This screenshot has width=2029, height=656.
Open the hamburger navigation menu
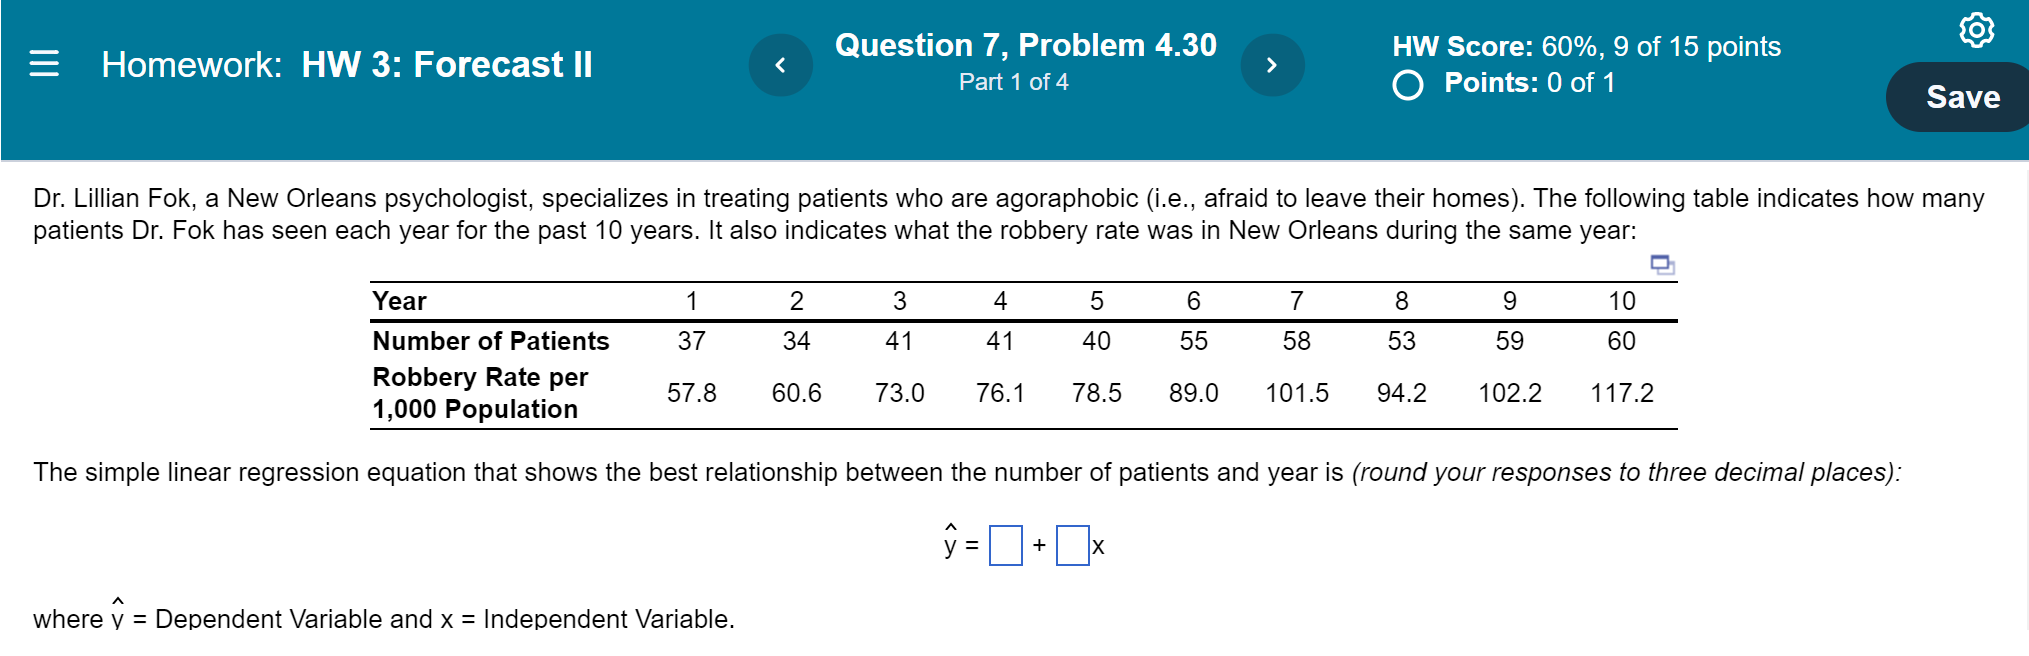[x=44, y=64]
